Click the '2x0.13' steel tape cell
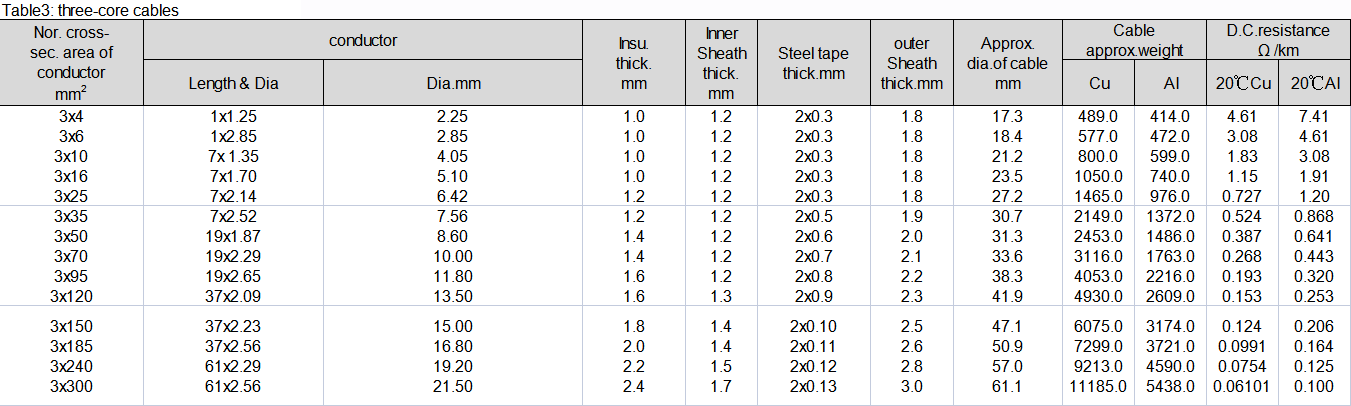 coord(812,387)
